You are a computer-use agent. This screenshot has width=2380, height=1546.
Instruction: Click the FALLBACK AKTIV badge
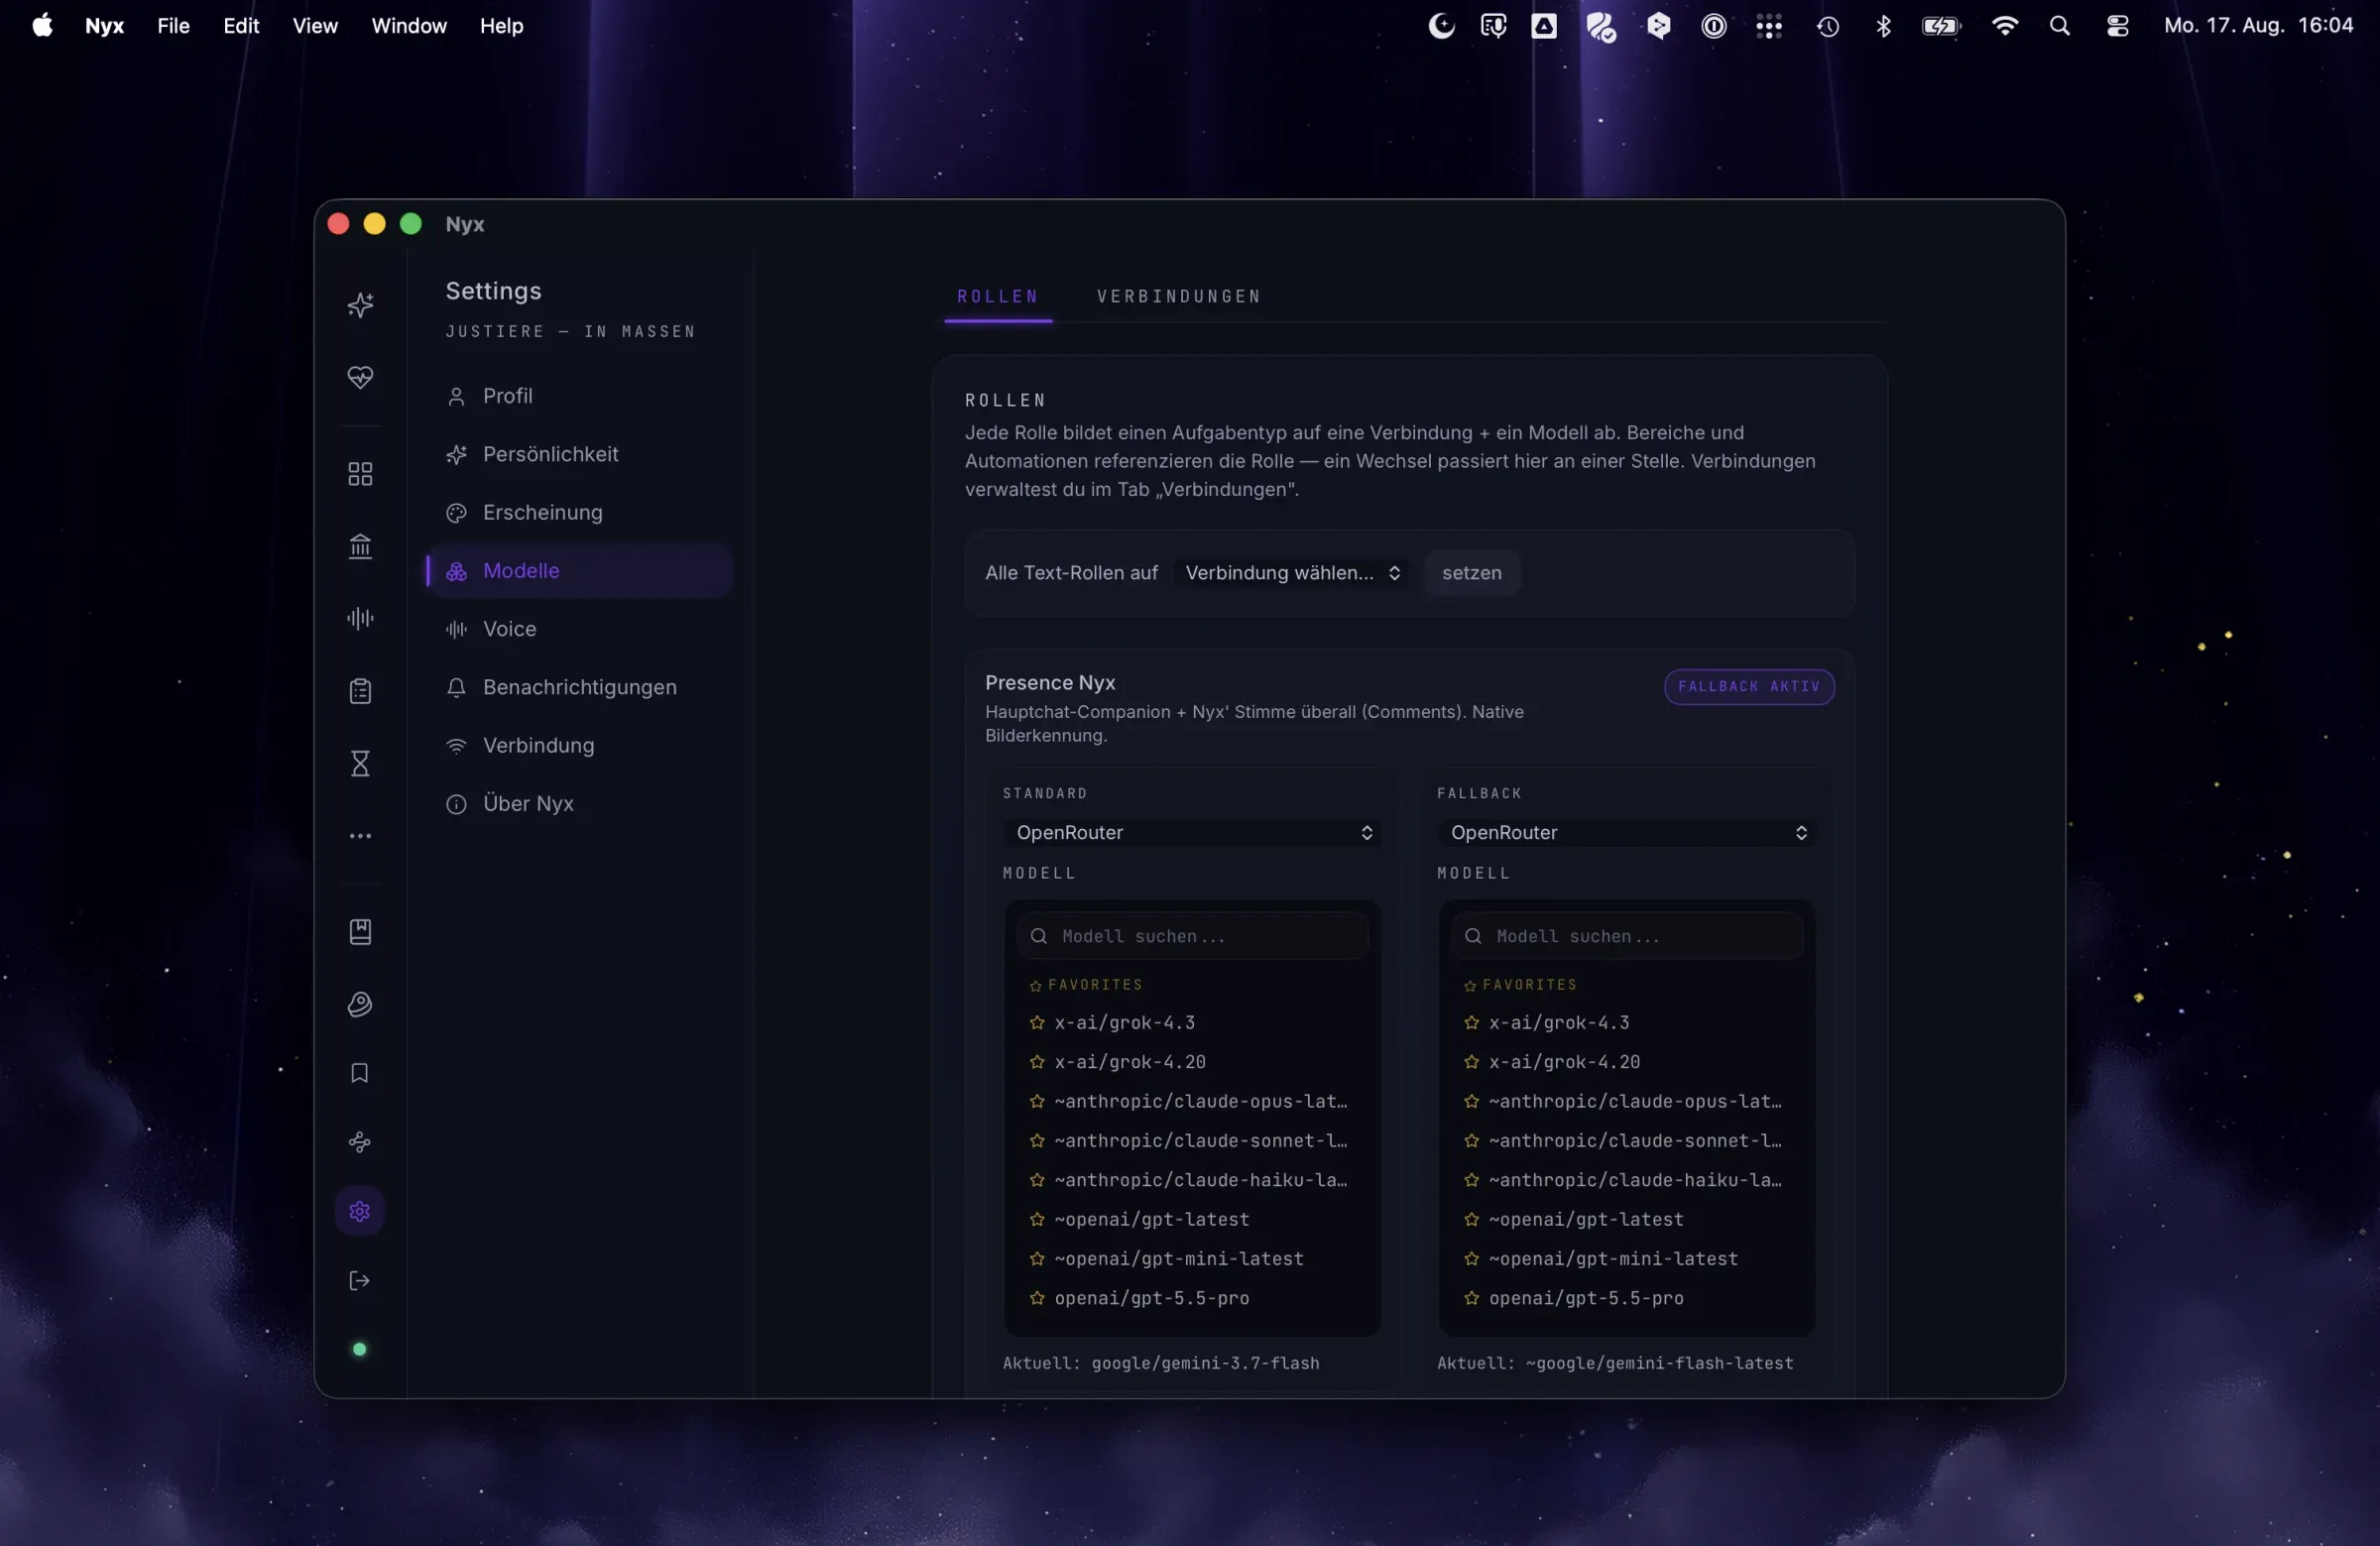[1749, 686]
